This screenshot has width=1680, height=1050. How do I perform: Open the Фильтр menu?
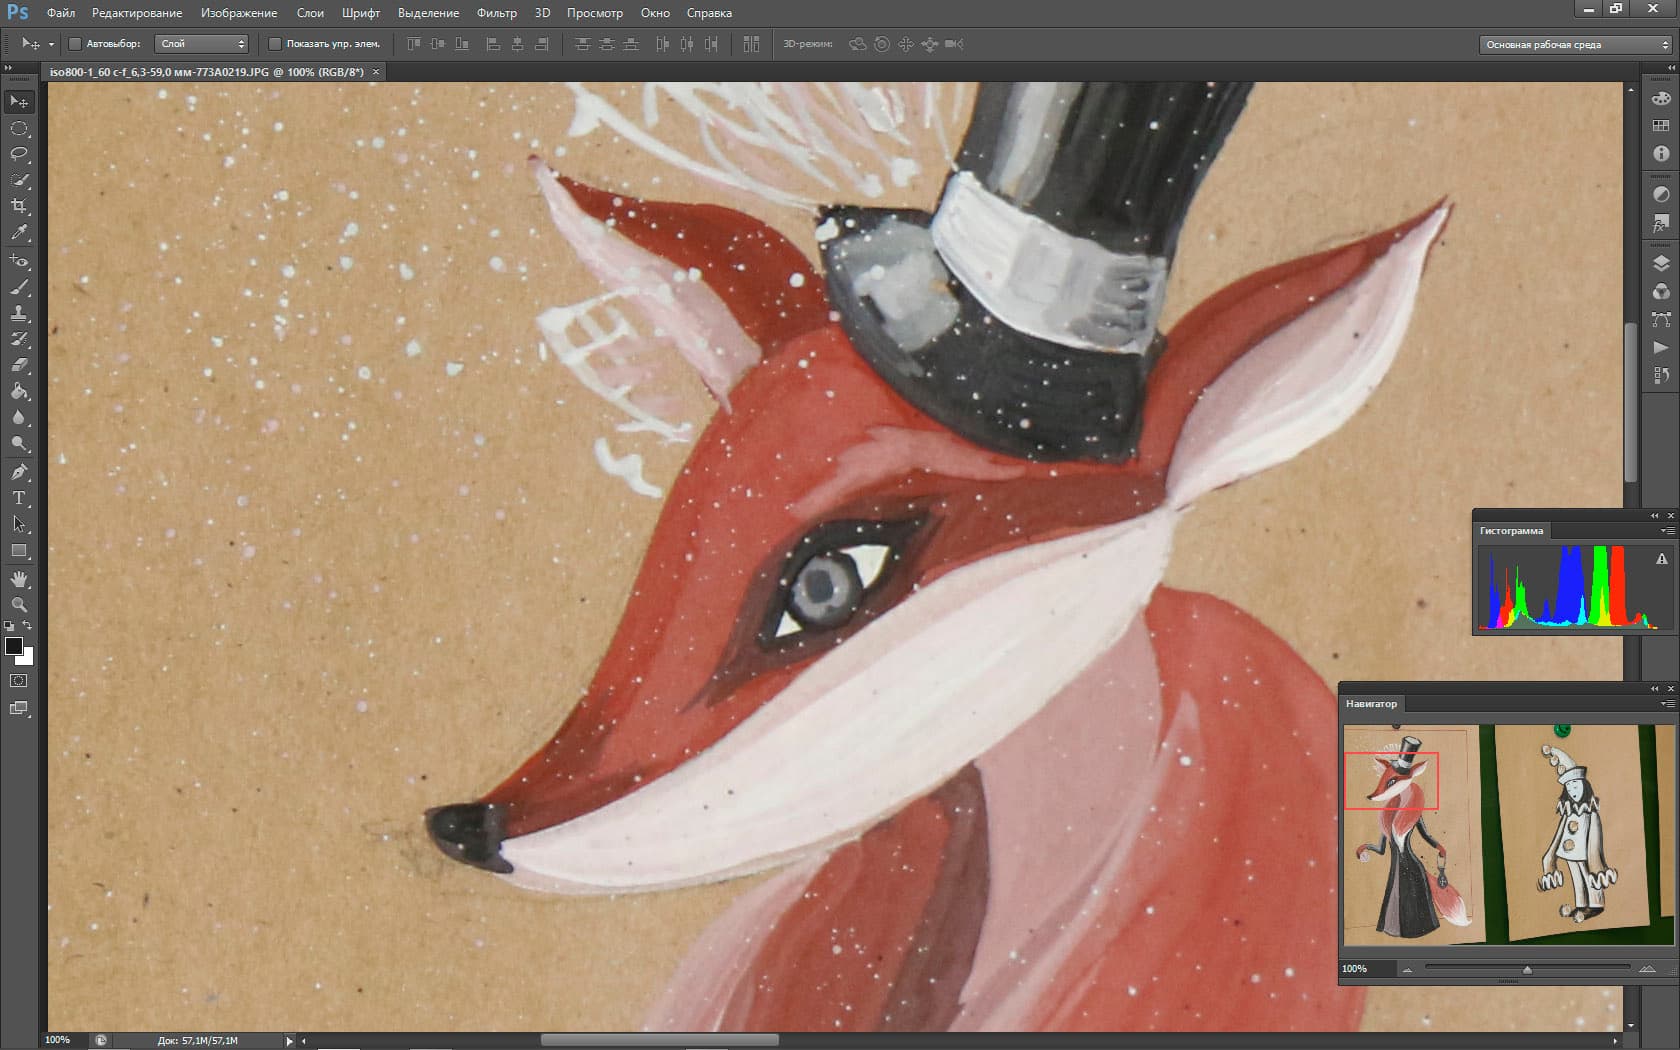(x=497, y=13)
